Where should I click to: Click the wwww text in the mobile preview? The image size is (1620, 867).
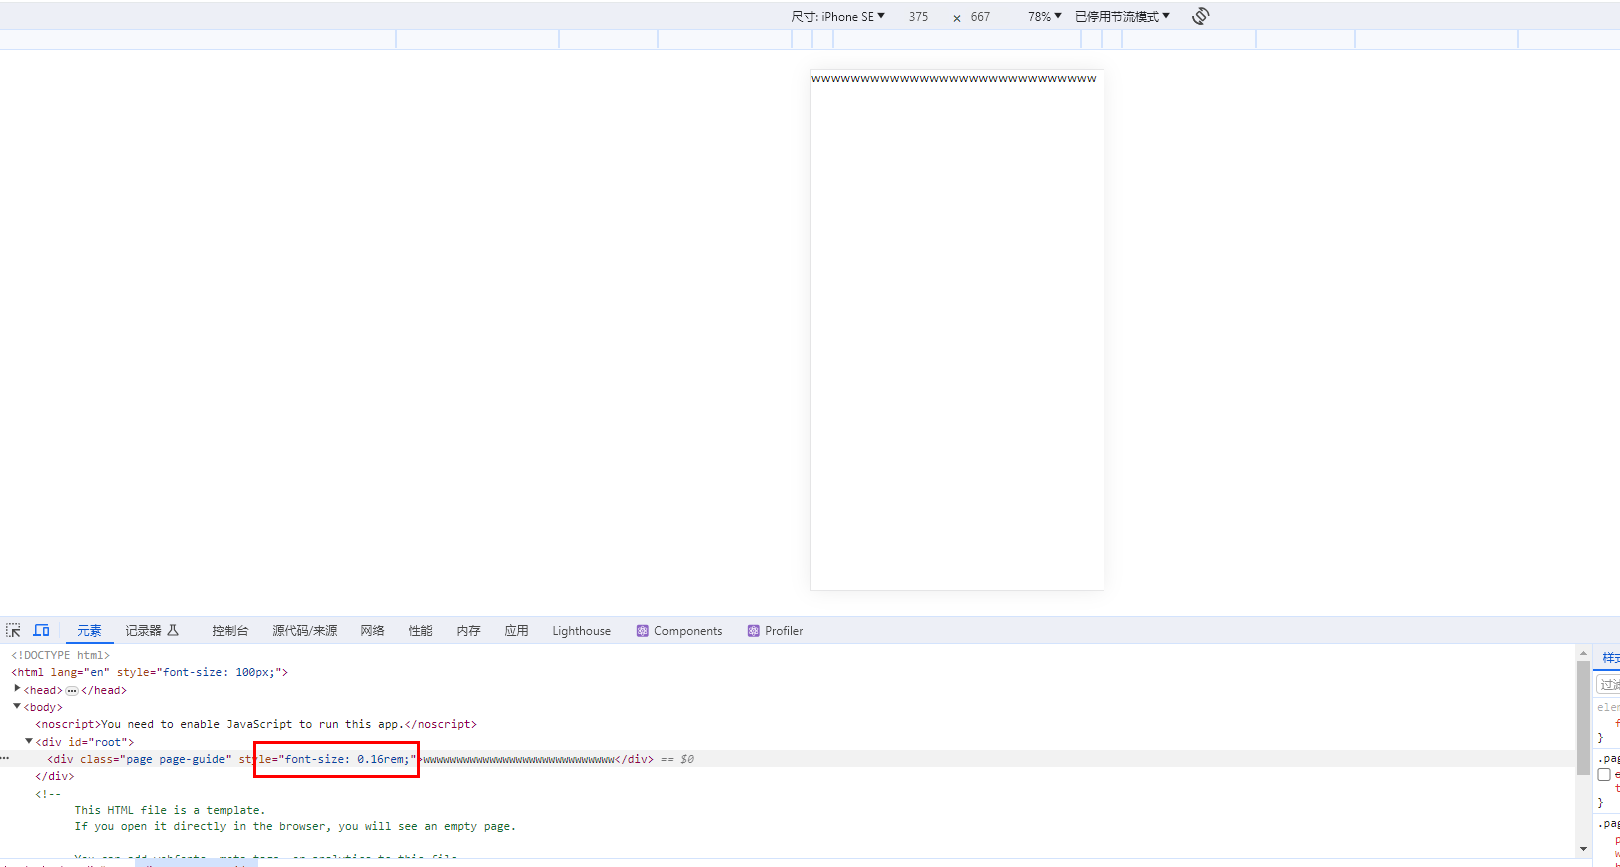954,79
